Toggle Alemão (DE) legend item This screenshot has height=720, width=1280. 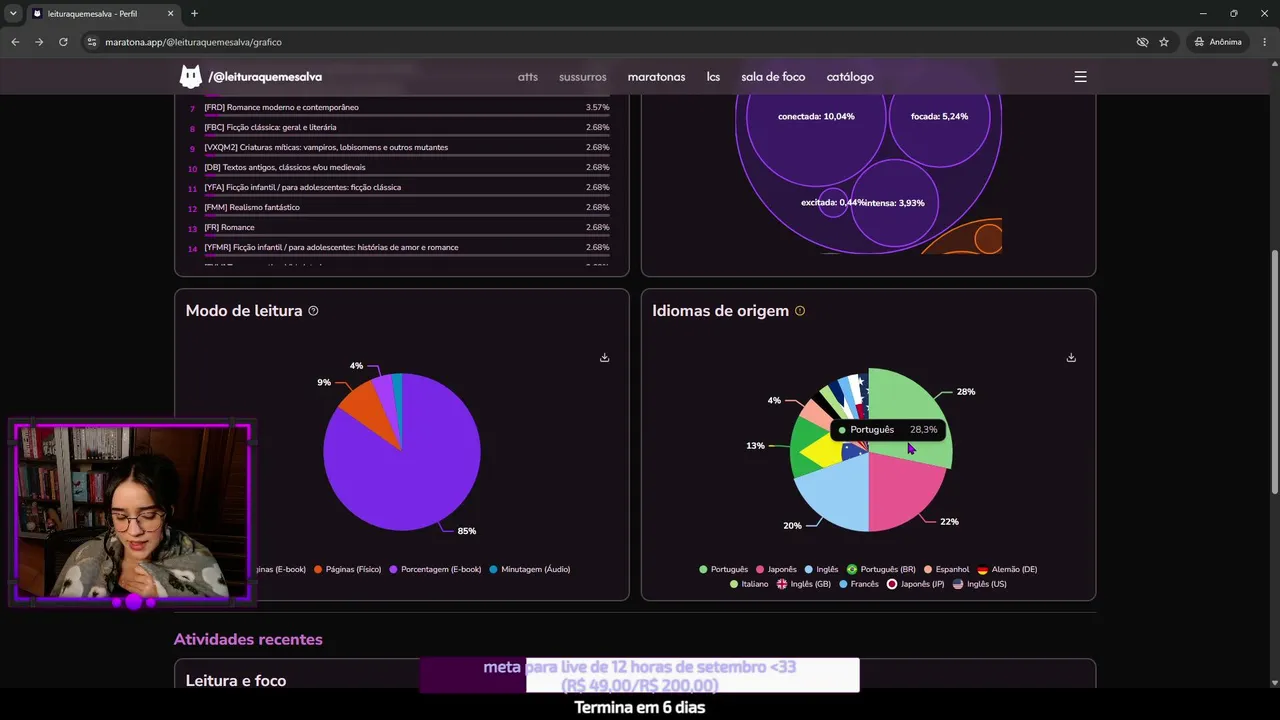(x=1007, y=569)
